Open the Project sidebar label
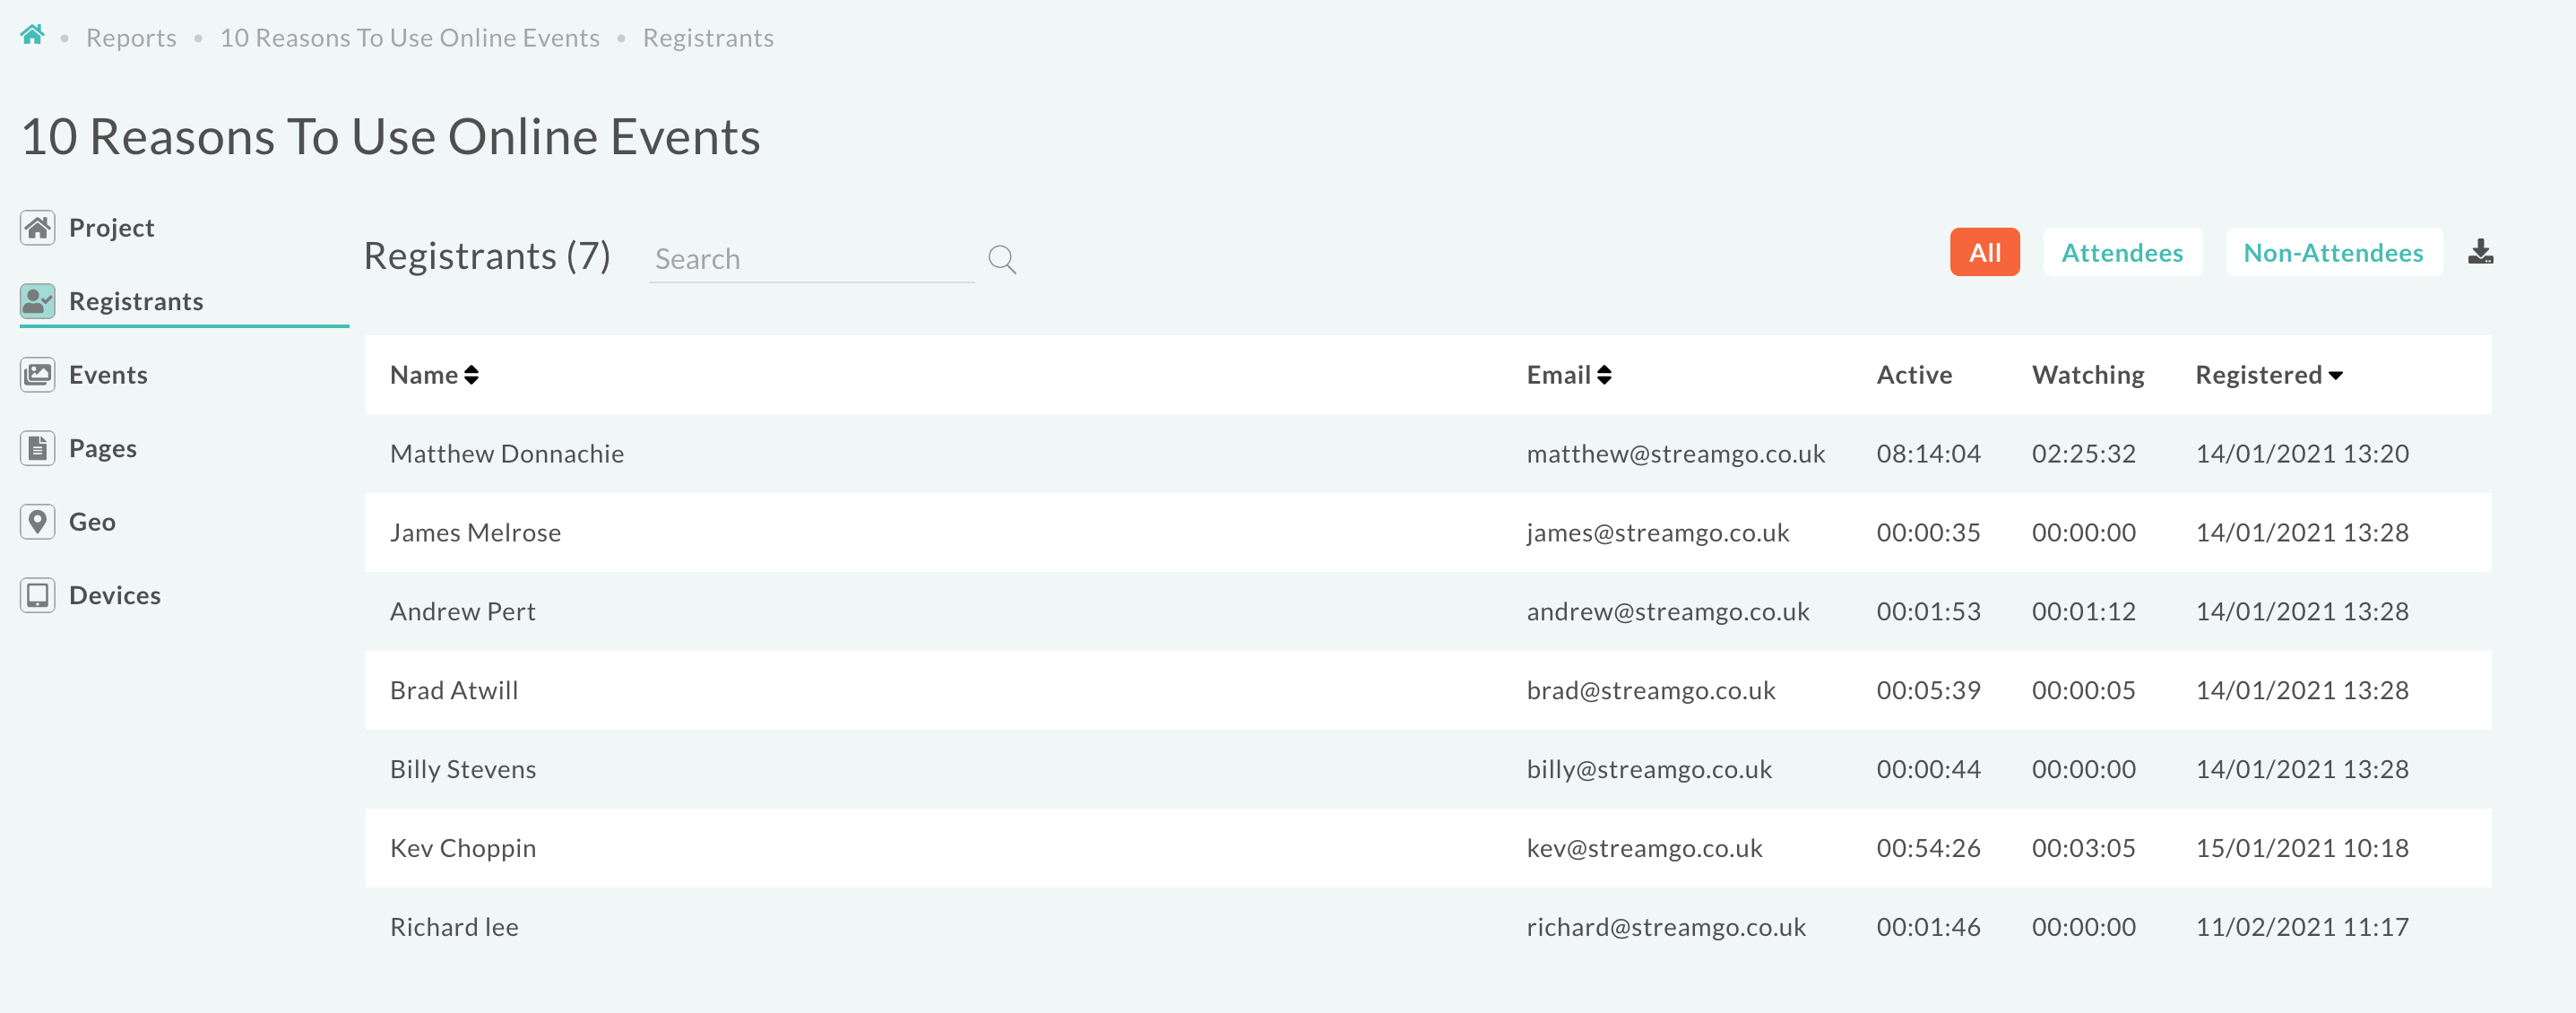Viewport: 2576px width, 1013px height. tap(112, 228)
